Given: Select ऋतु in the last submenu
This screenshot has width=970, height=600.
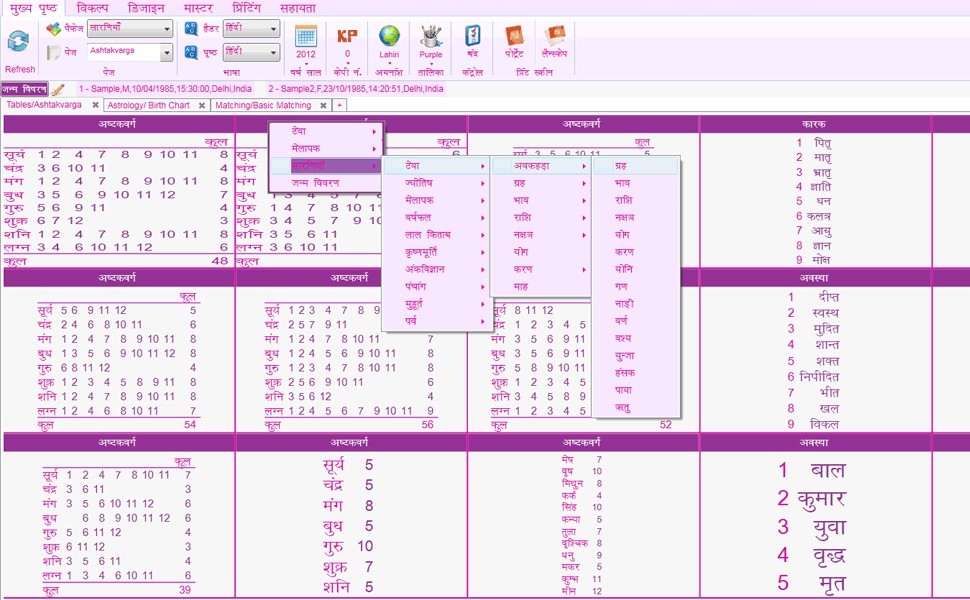Looking at the screenshot, I should pyautogui.click(x=636, y=408).
